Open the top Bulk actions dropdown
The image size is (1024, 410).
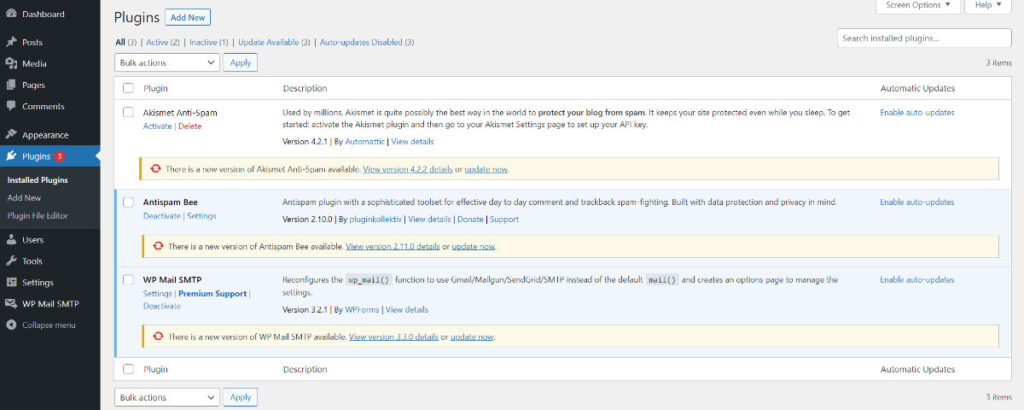pyautogui.click(x=167, y=62)
